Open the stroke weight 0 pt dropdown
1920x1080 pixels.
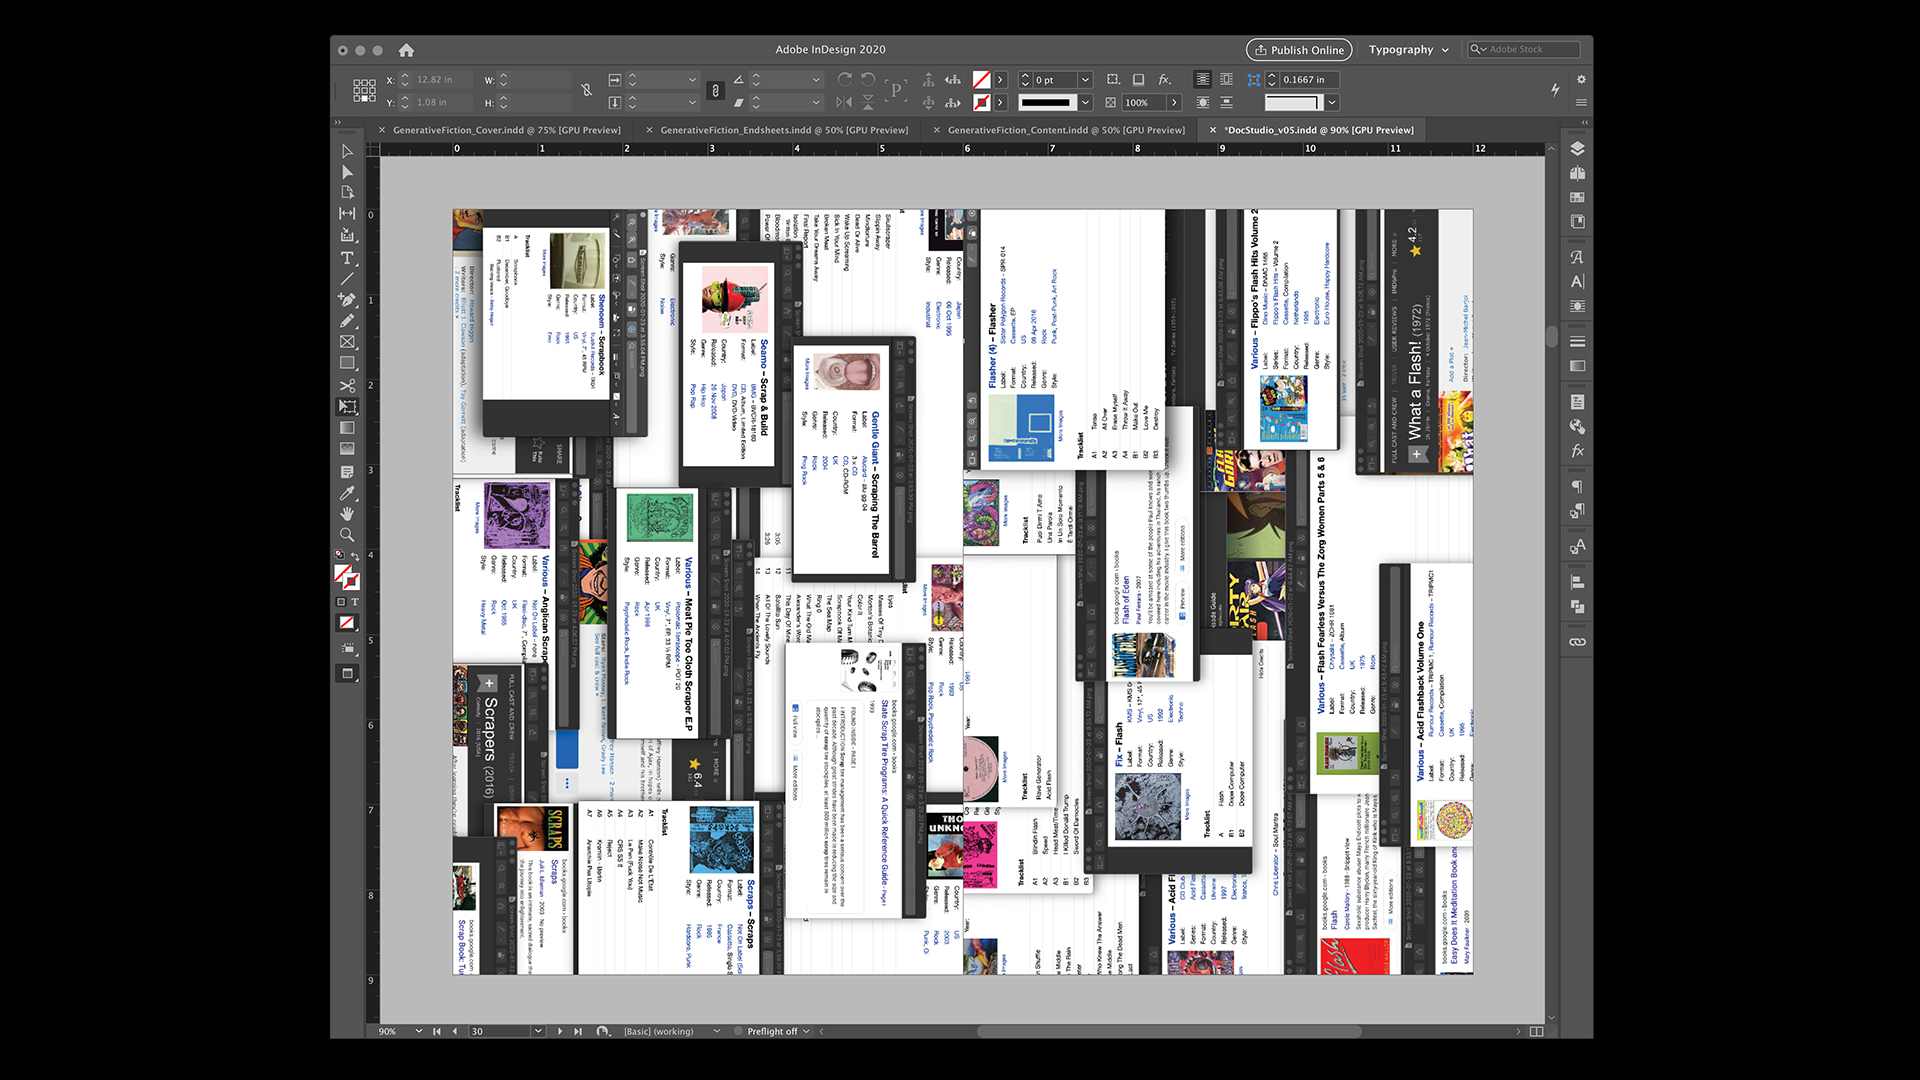[1085, 79]
